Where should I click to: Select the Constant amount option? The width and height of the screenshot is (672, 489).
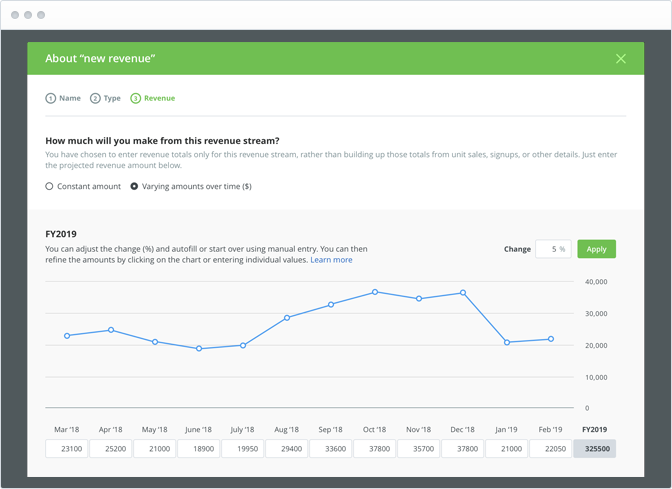point(50,186)
